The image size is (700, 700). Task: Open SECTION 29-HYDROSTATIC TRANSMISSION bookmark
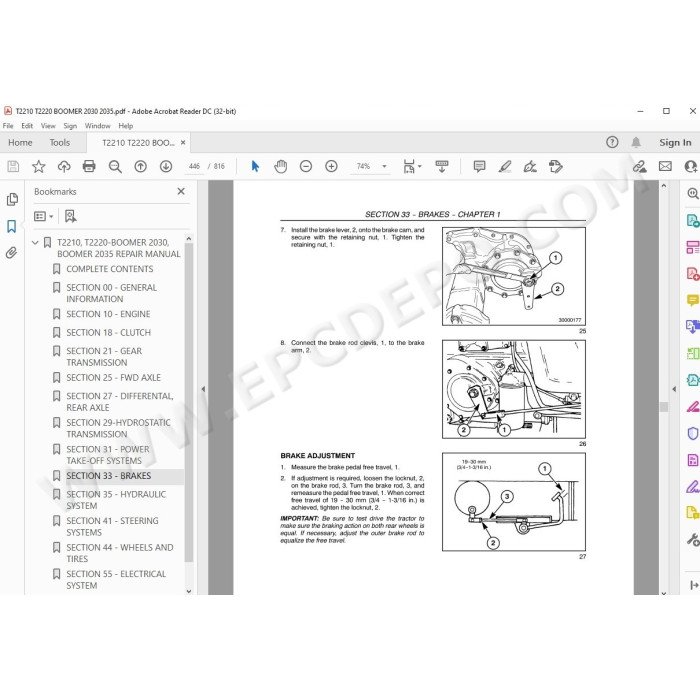pyautogui.click(x=118, y=428)
